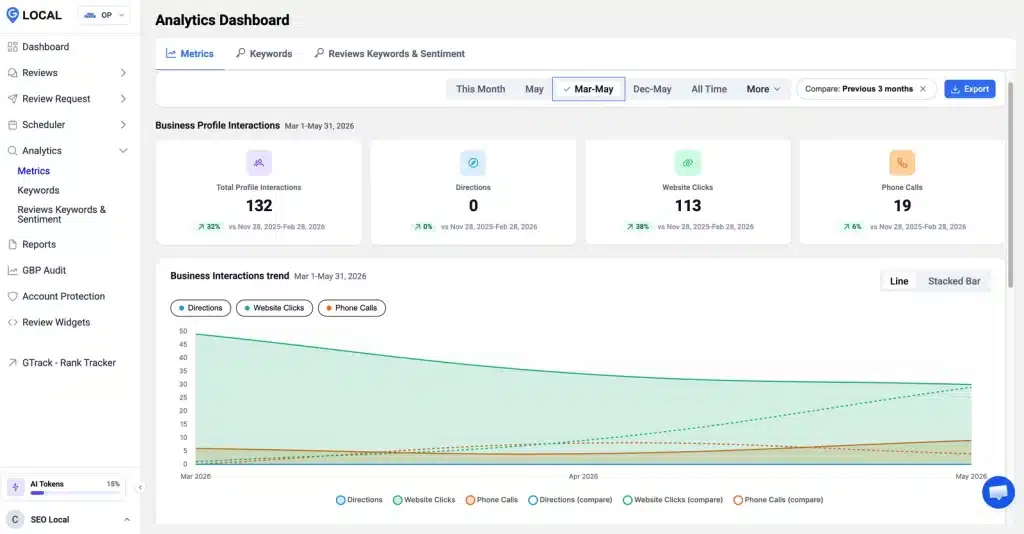This screenshot has height=534, width=1024.
Task: Click the Review Request paper plane icon
Action: 12,99
